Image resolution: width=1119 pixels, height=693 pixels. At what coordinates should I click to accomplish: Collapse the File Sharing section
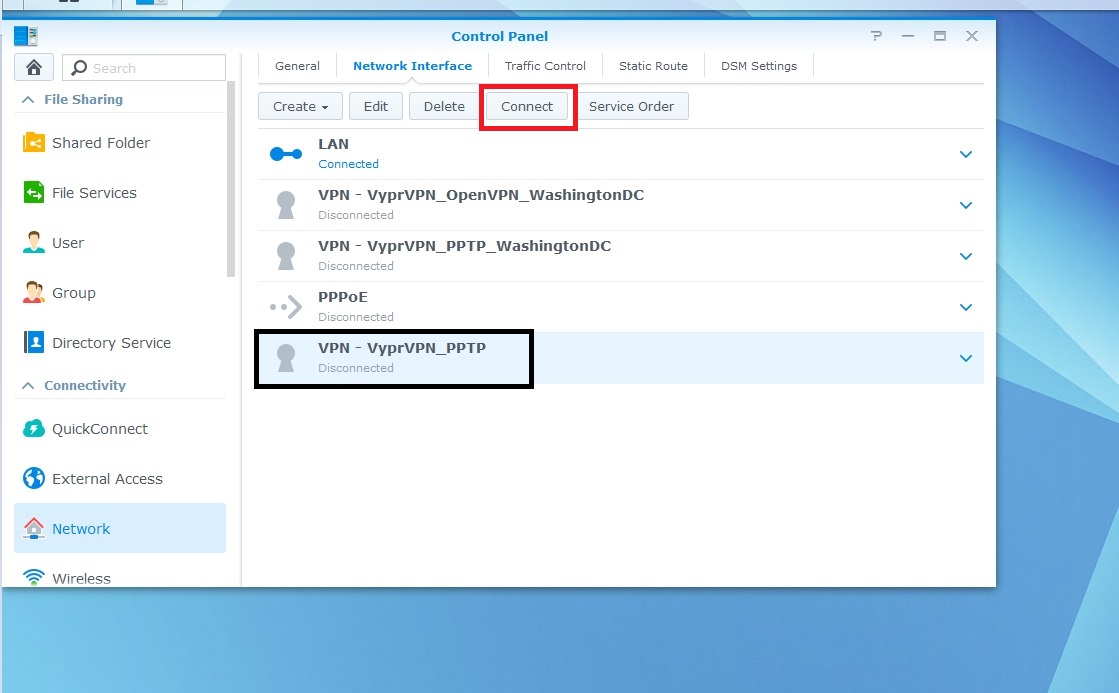pos(28,99)
